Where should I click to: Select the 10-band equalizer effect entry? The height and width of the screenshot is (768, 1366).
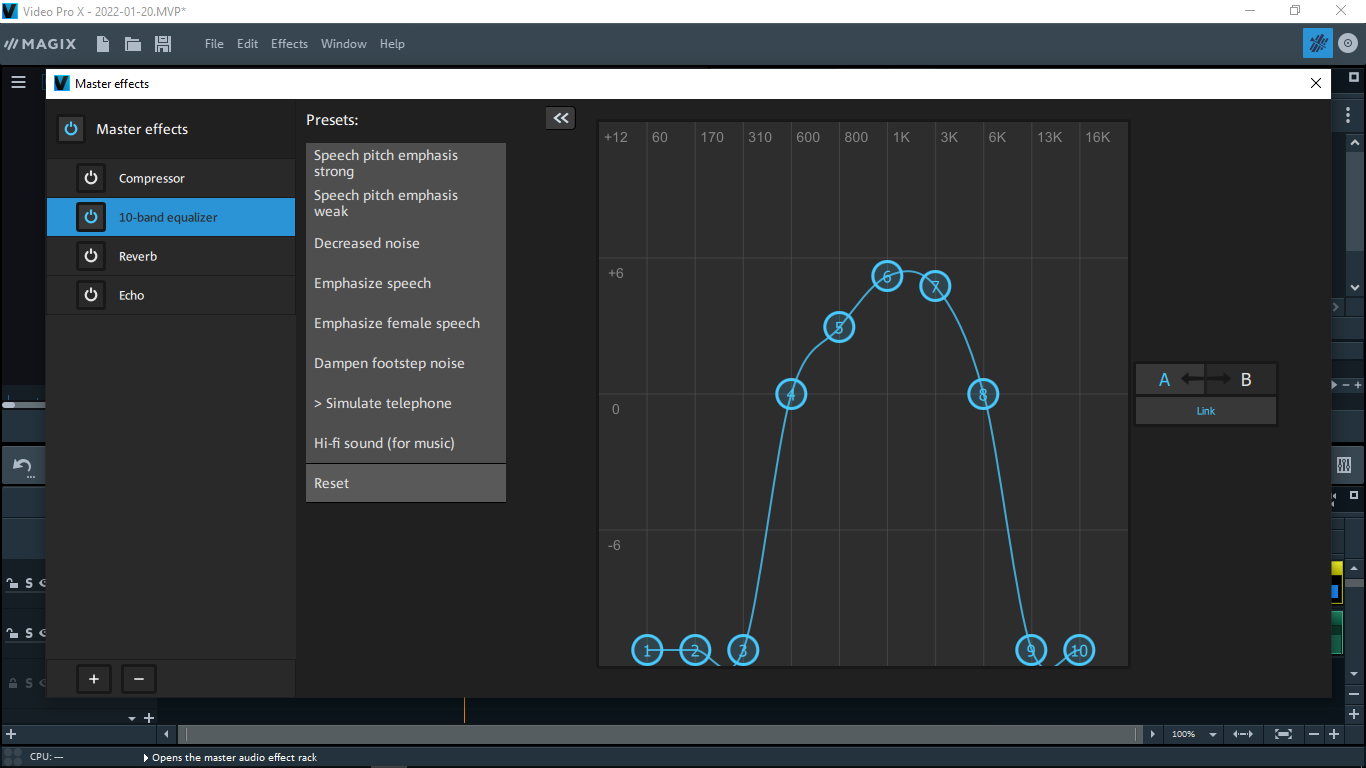168,217
